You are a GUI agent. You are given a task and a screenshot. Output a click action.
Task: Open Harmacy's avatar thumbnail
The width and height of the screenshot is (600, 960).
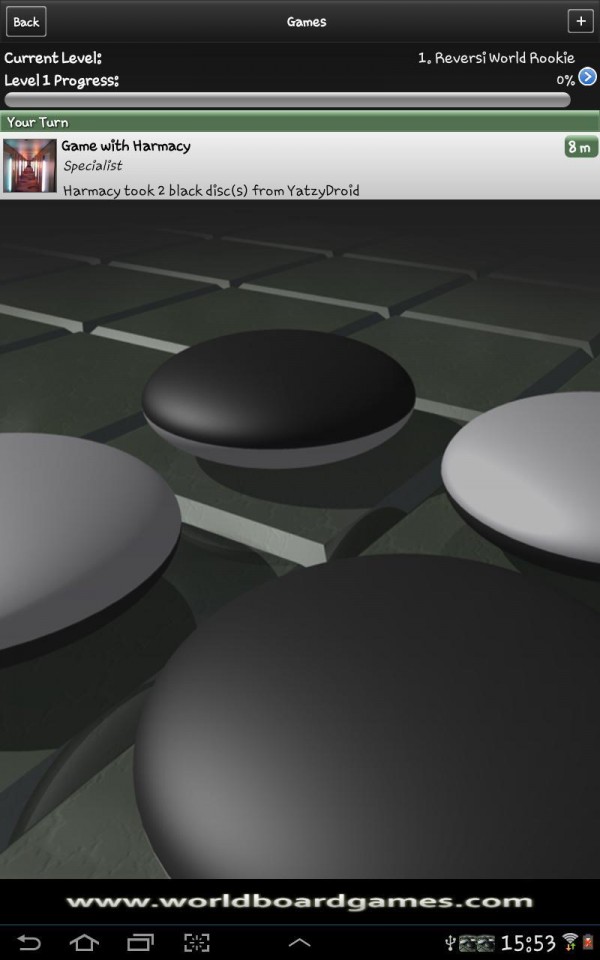click(30, 166)
